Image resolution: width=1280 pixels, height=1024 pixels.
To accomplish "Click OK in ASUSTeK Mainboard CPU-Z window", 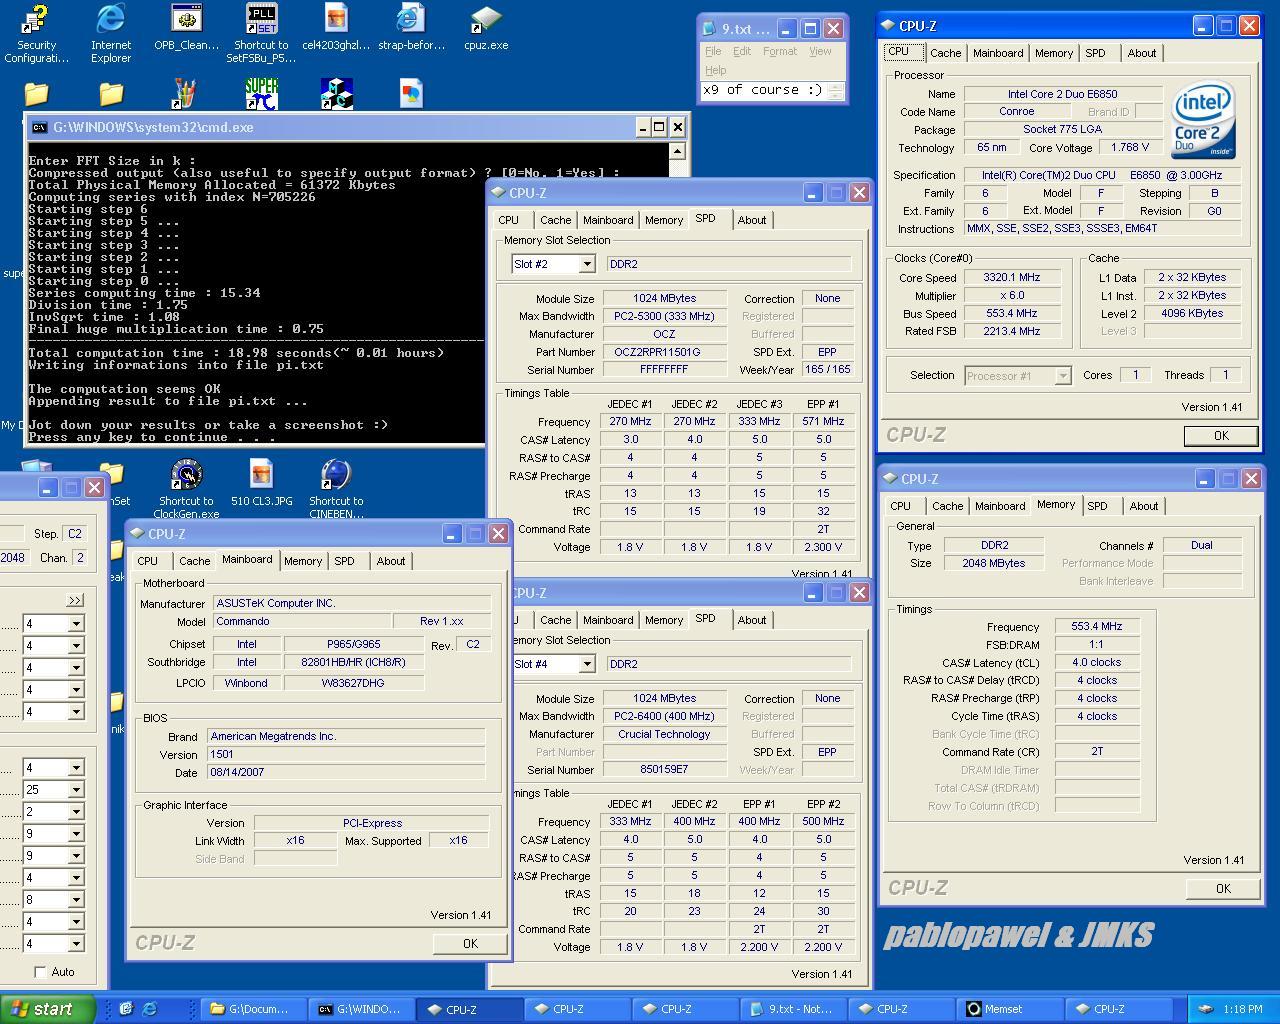I will [x=470, y=943].
